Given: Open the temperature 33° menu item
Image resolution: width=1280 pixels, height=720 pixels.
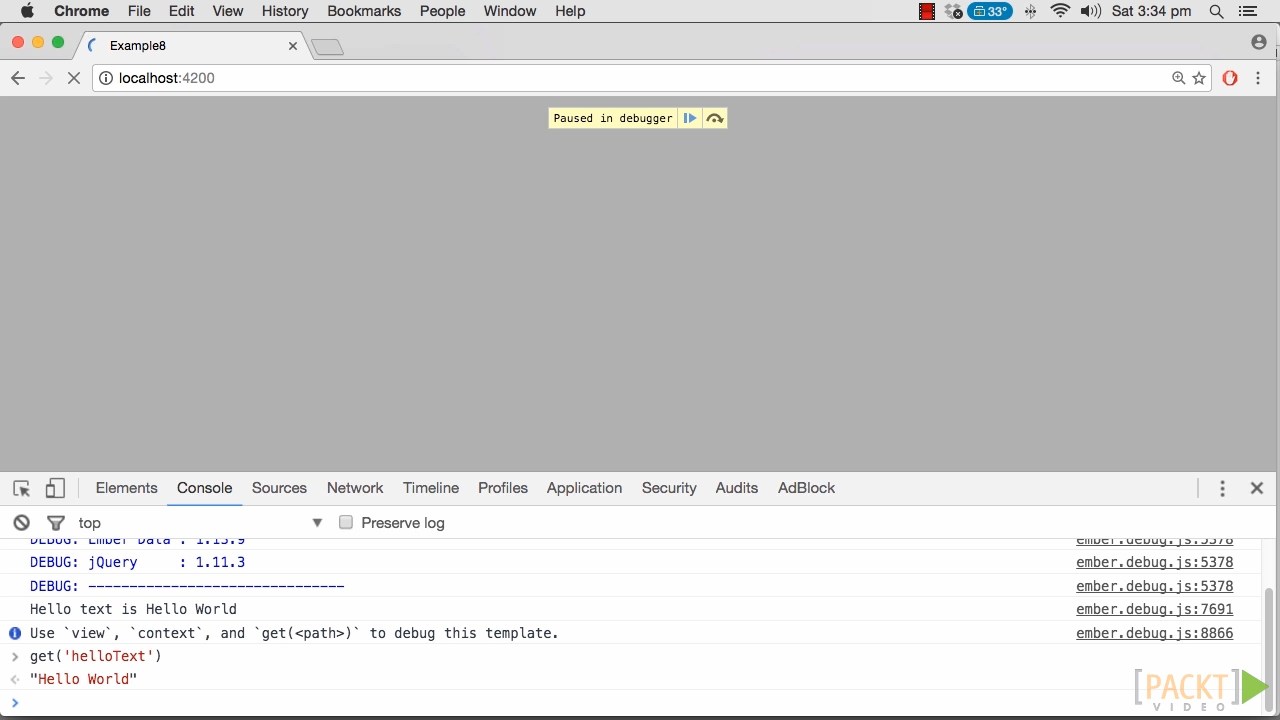Looking at the screenshot, I should point(990,11).
